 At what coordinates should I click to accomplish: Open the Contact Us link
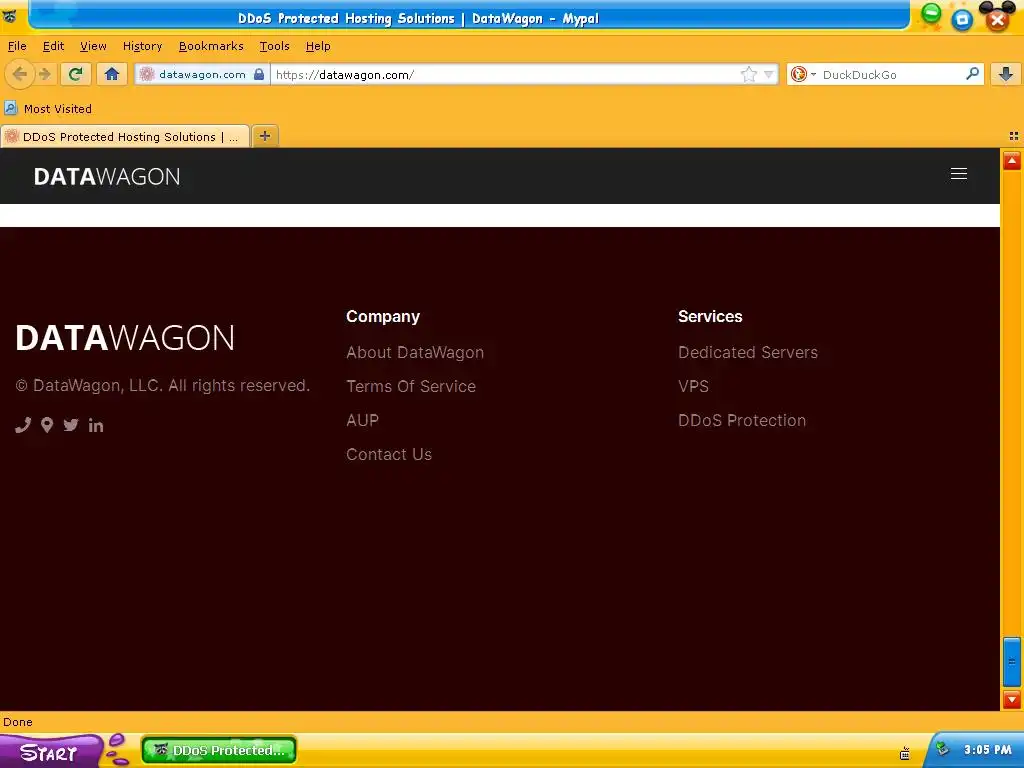coord(389,455)
